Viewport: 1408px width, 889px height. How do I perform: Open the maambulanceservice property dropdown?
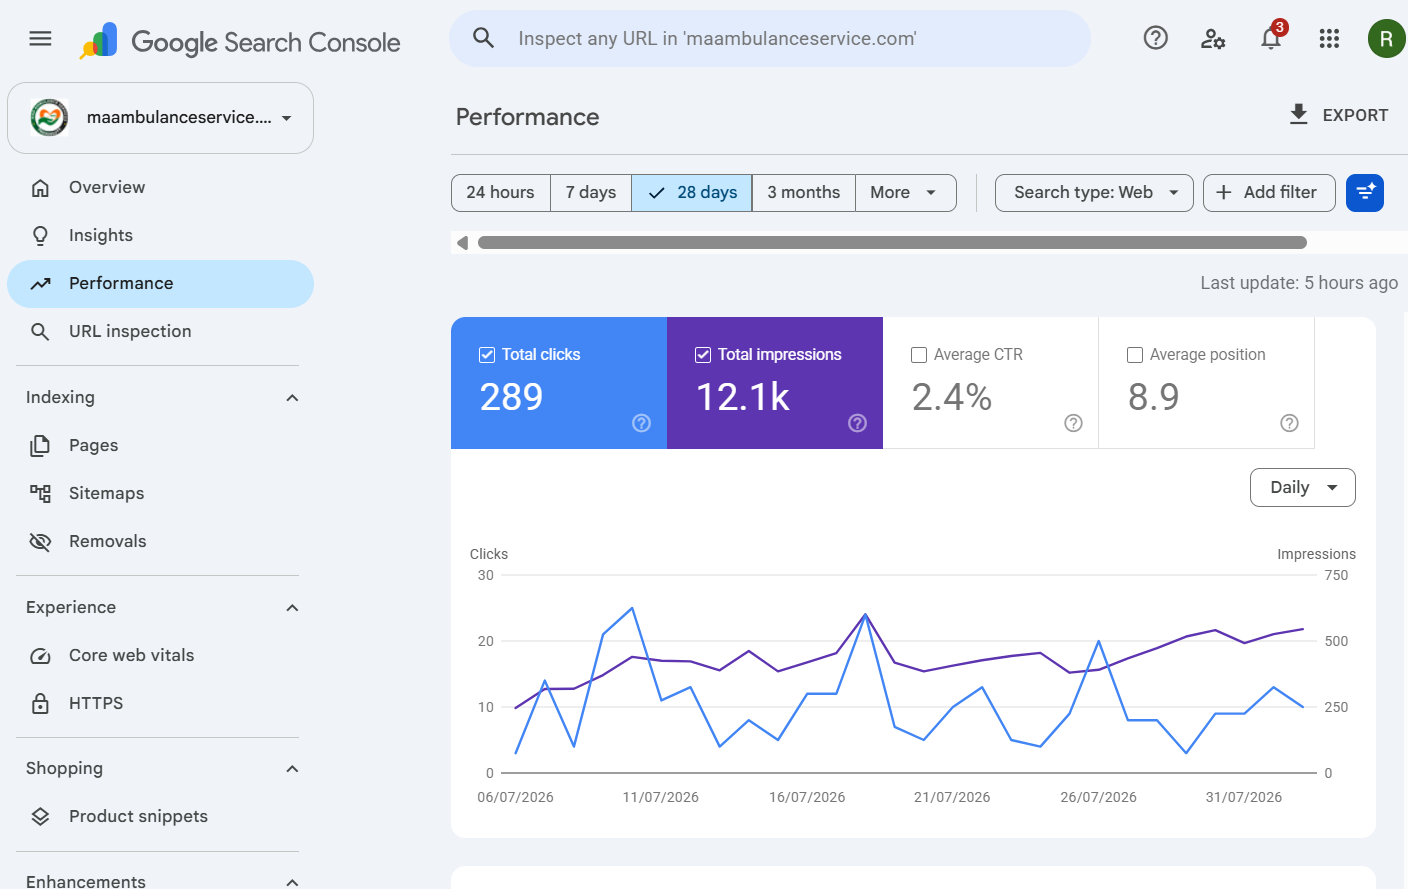160,118
